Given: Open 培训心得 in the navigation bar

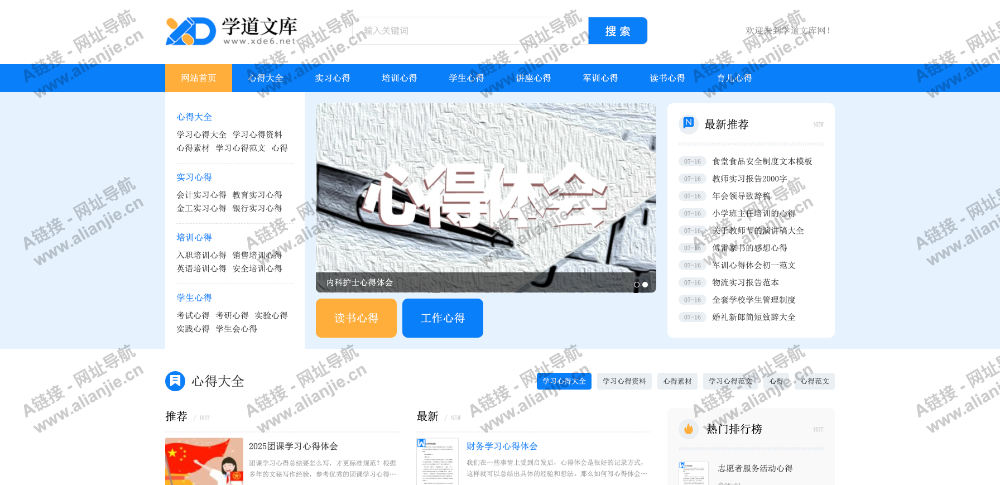Looking at the screenshot, I should 399,78.
